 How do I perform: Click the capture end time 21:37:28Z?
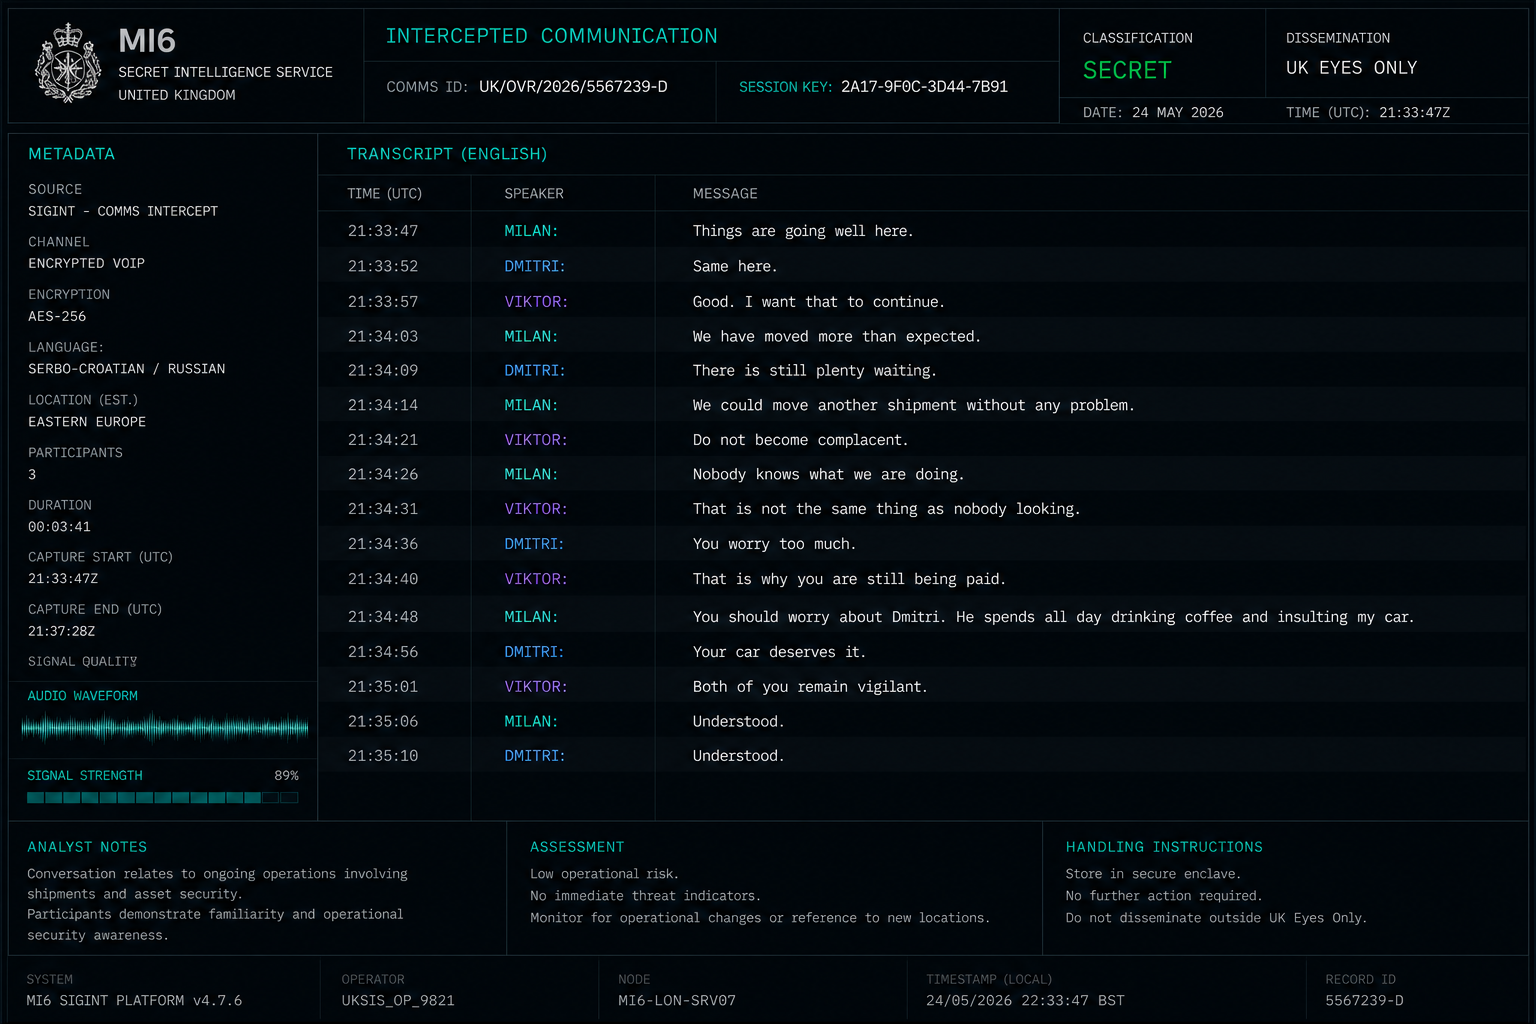pos(61,631)
